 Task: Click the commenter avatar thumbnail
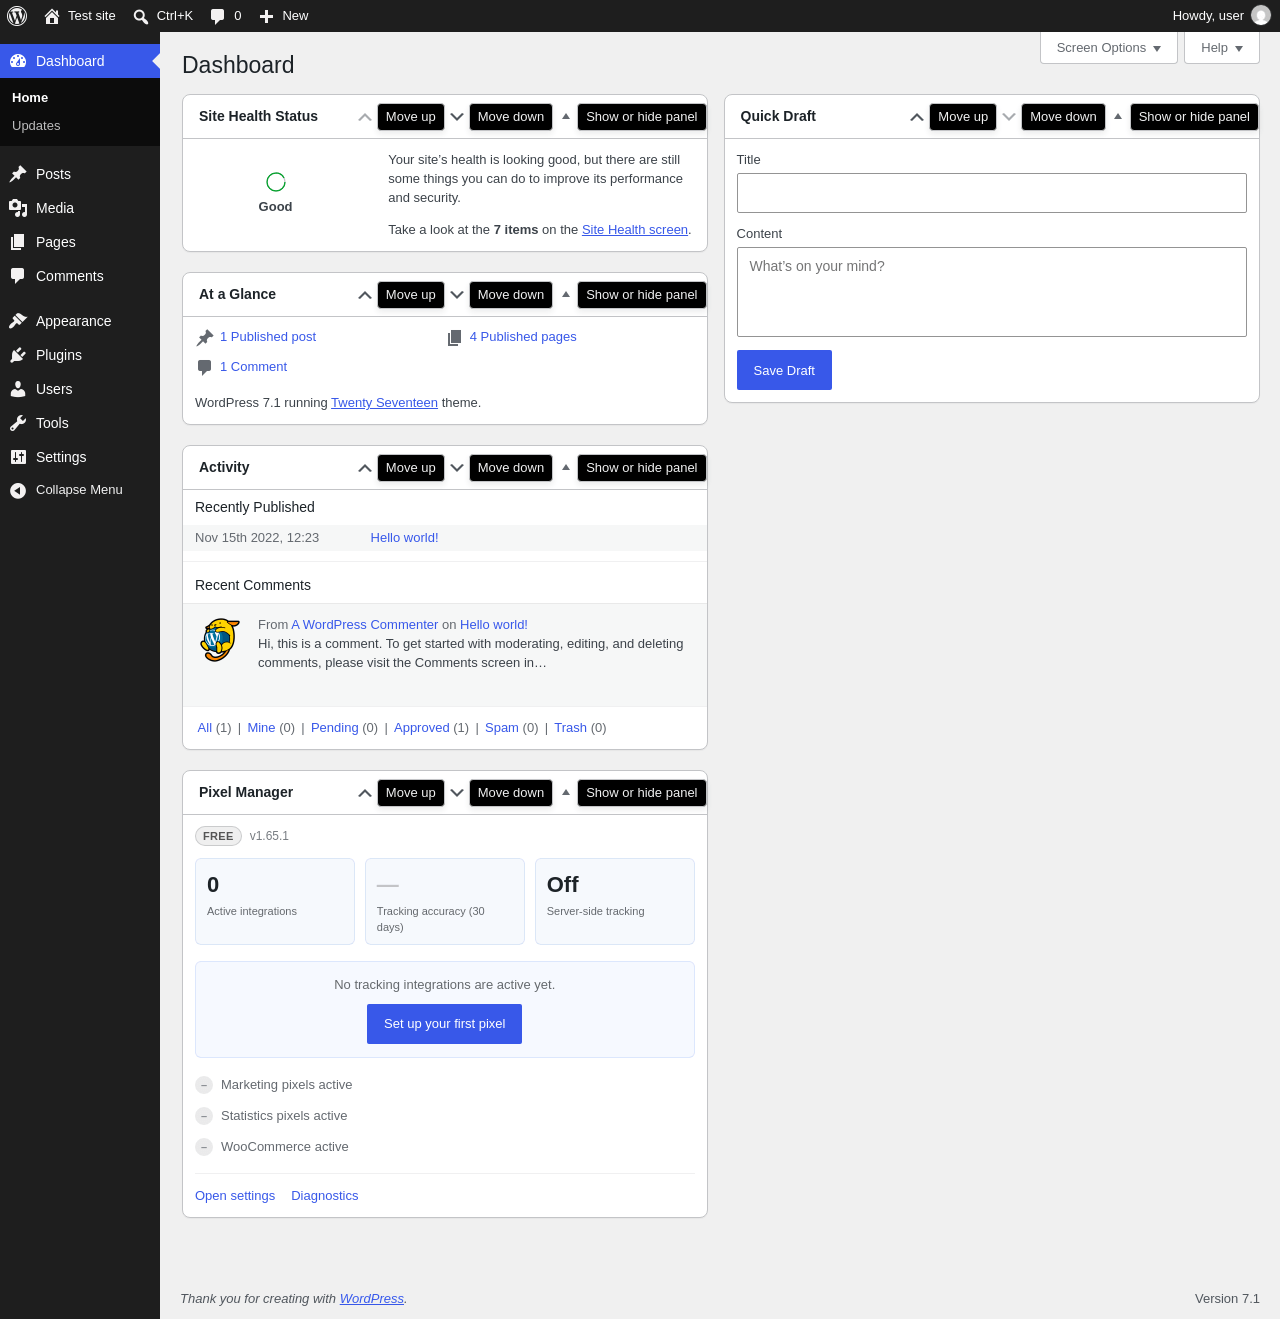click(220, 640)
